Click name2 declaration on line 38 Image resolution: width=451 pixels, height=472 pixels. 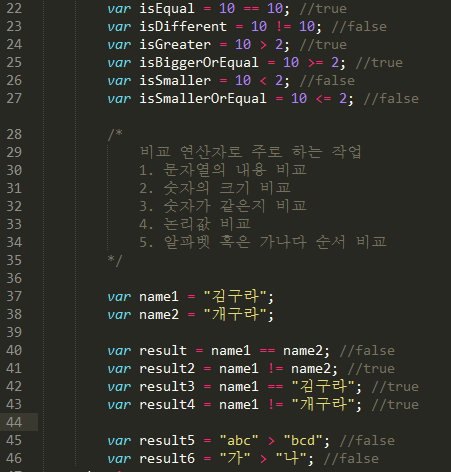coord(159,314)
